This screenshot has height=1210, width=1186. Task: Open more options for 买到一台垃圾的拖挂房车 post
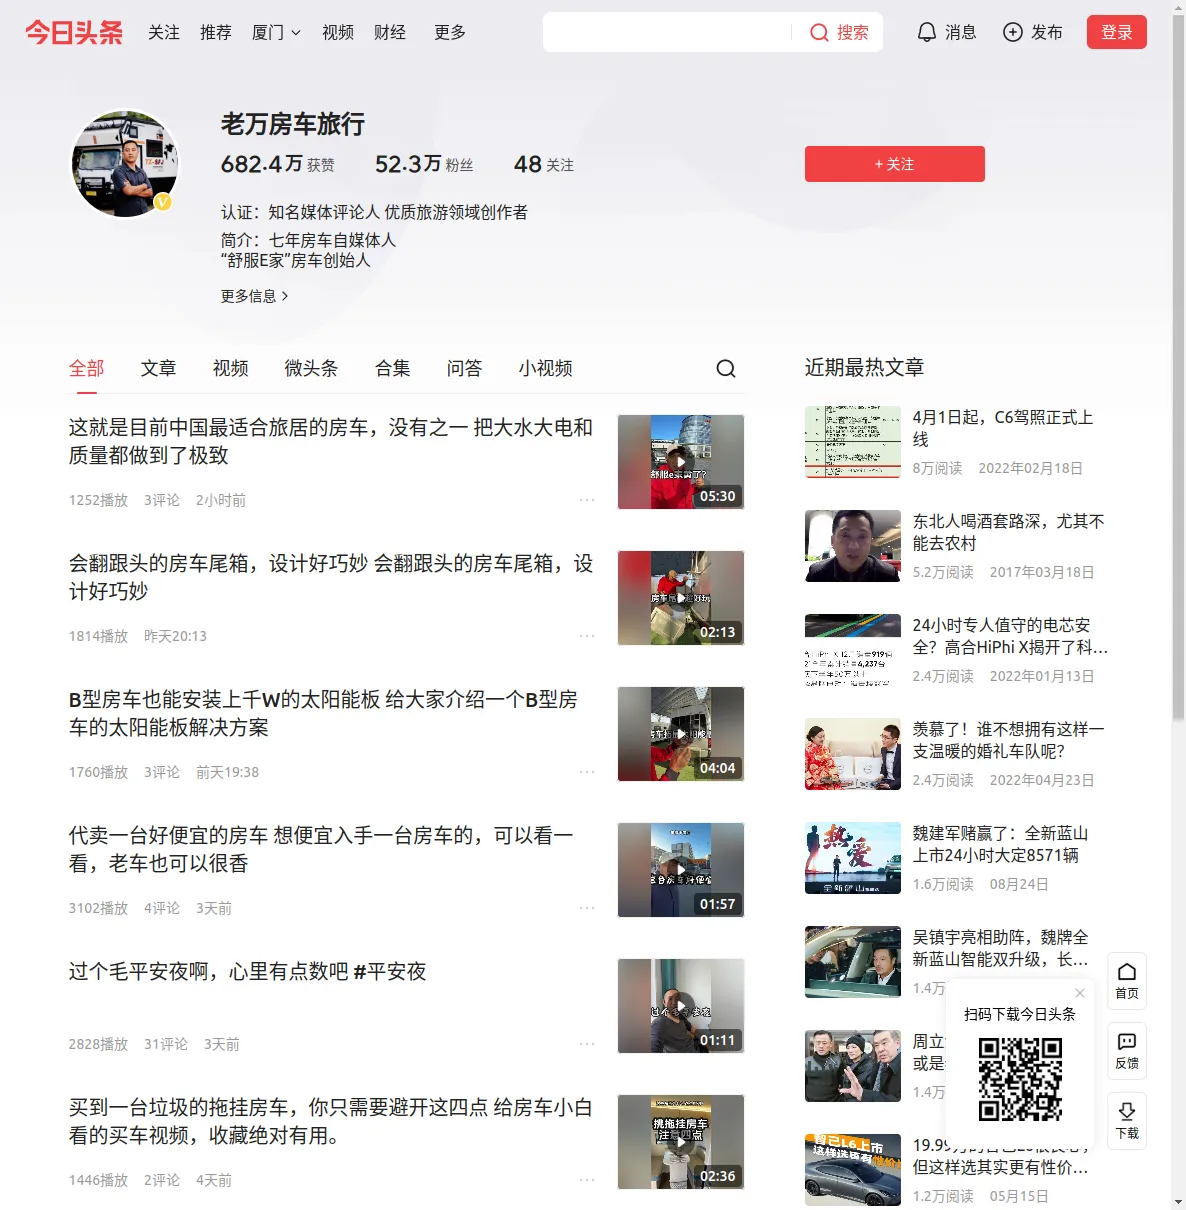coord(587,1180)
